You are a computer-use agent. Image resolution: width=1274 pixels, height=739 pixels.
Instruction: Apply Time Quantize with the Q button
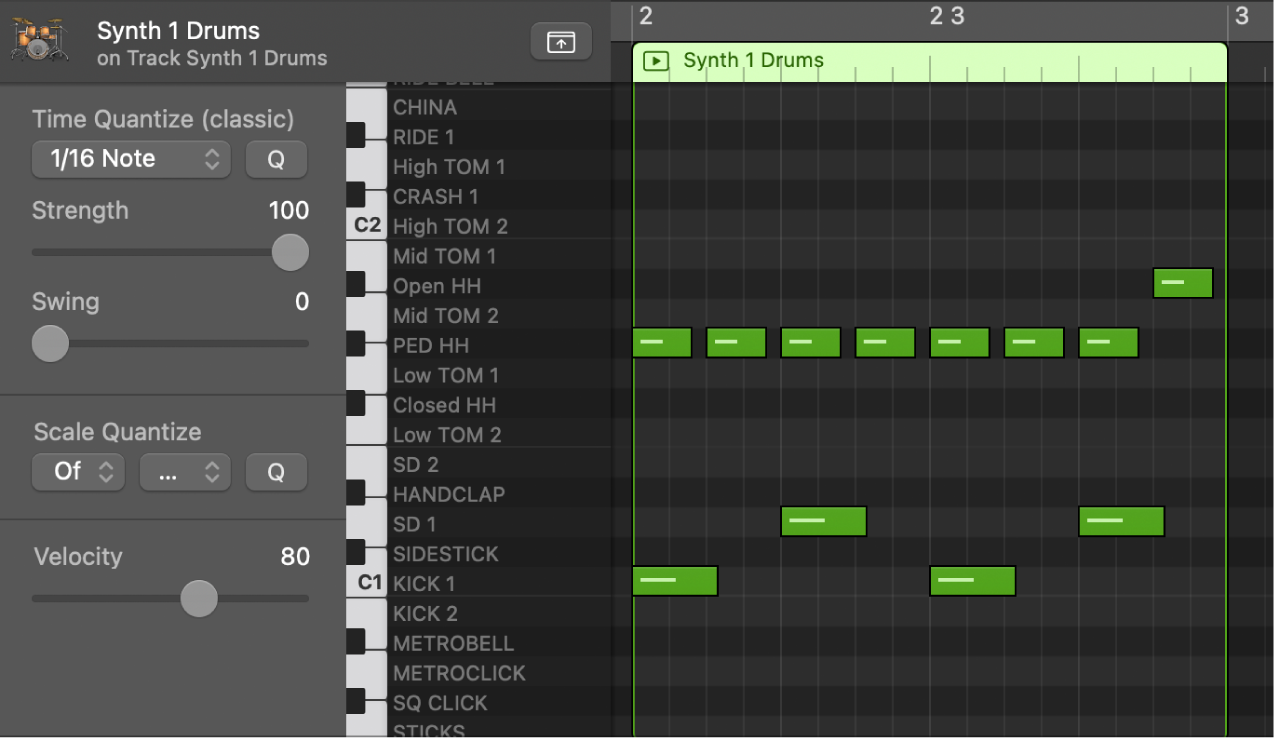click(276, 158)
